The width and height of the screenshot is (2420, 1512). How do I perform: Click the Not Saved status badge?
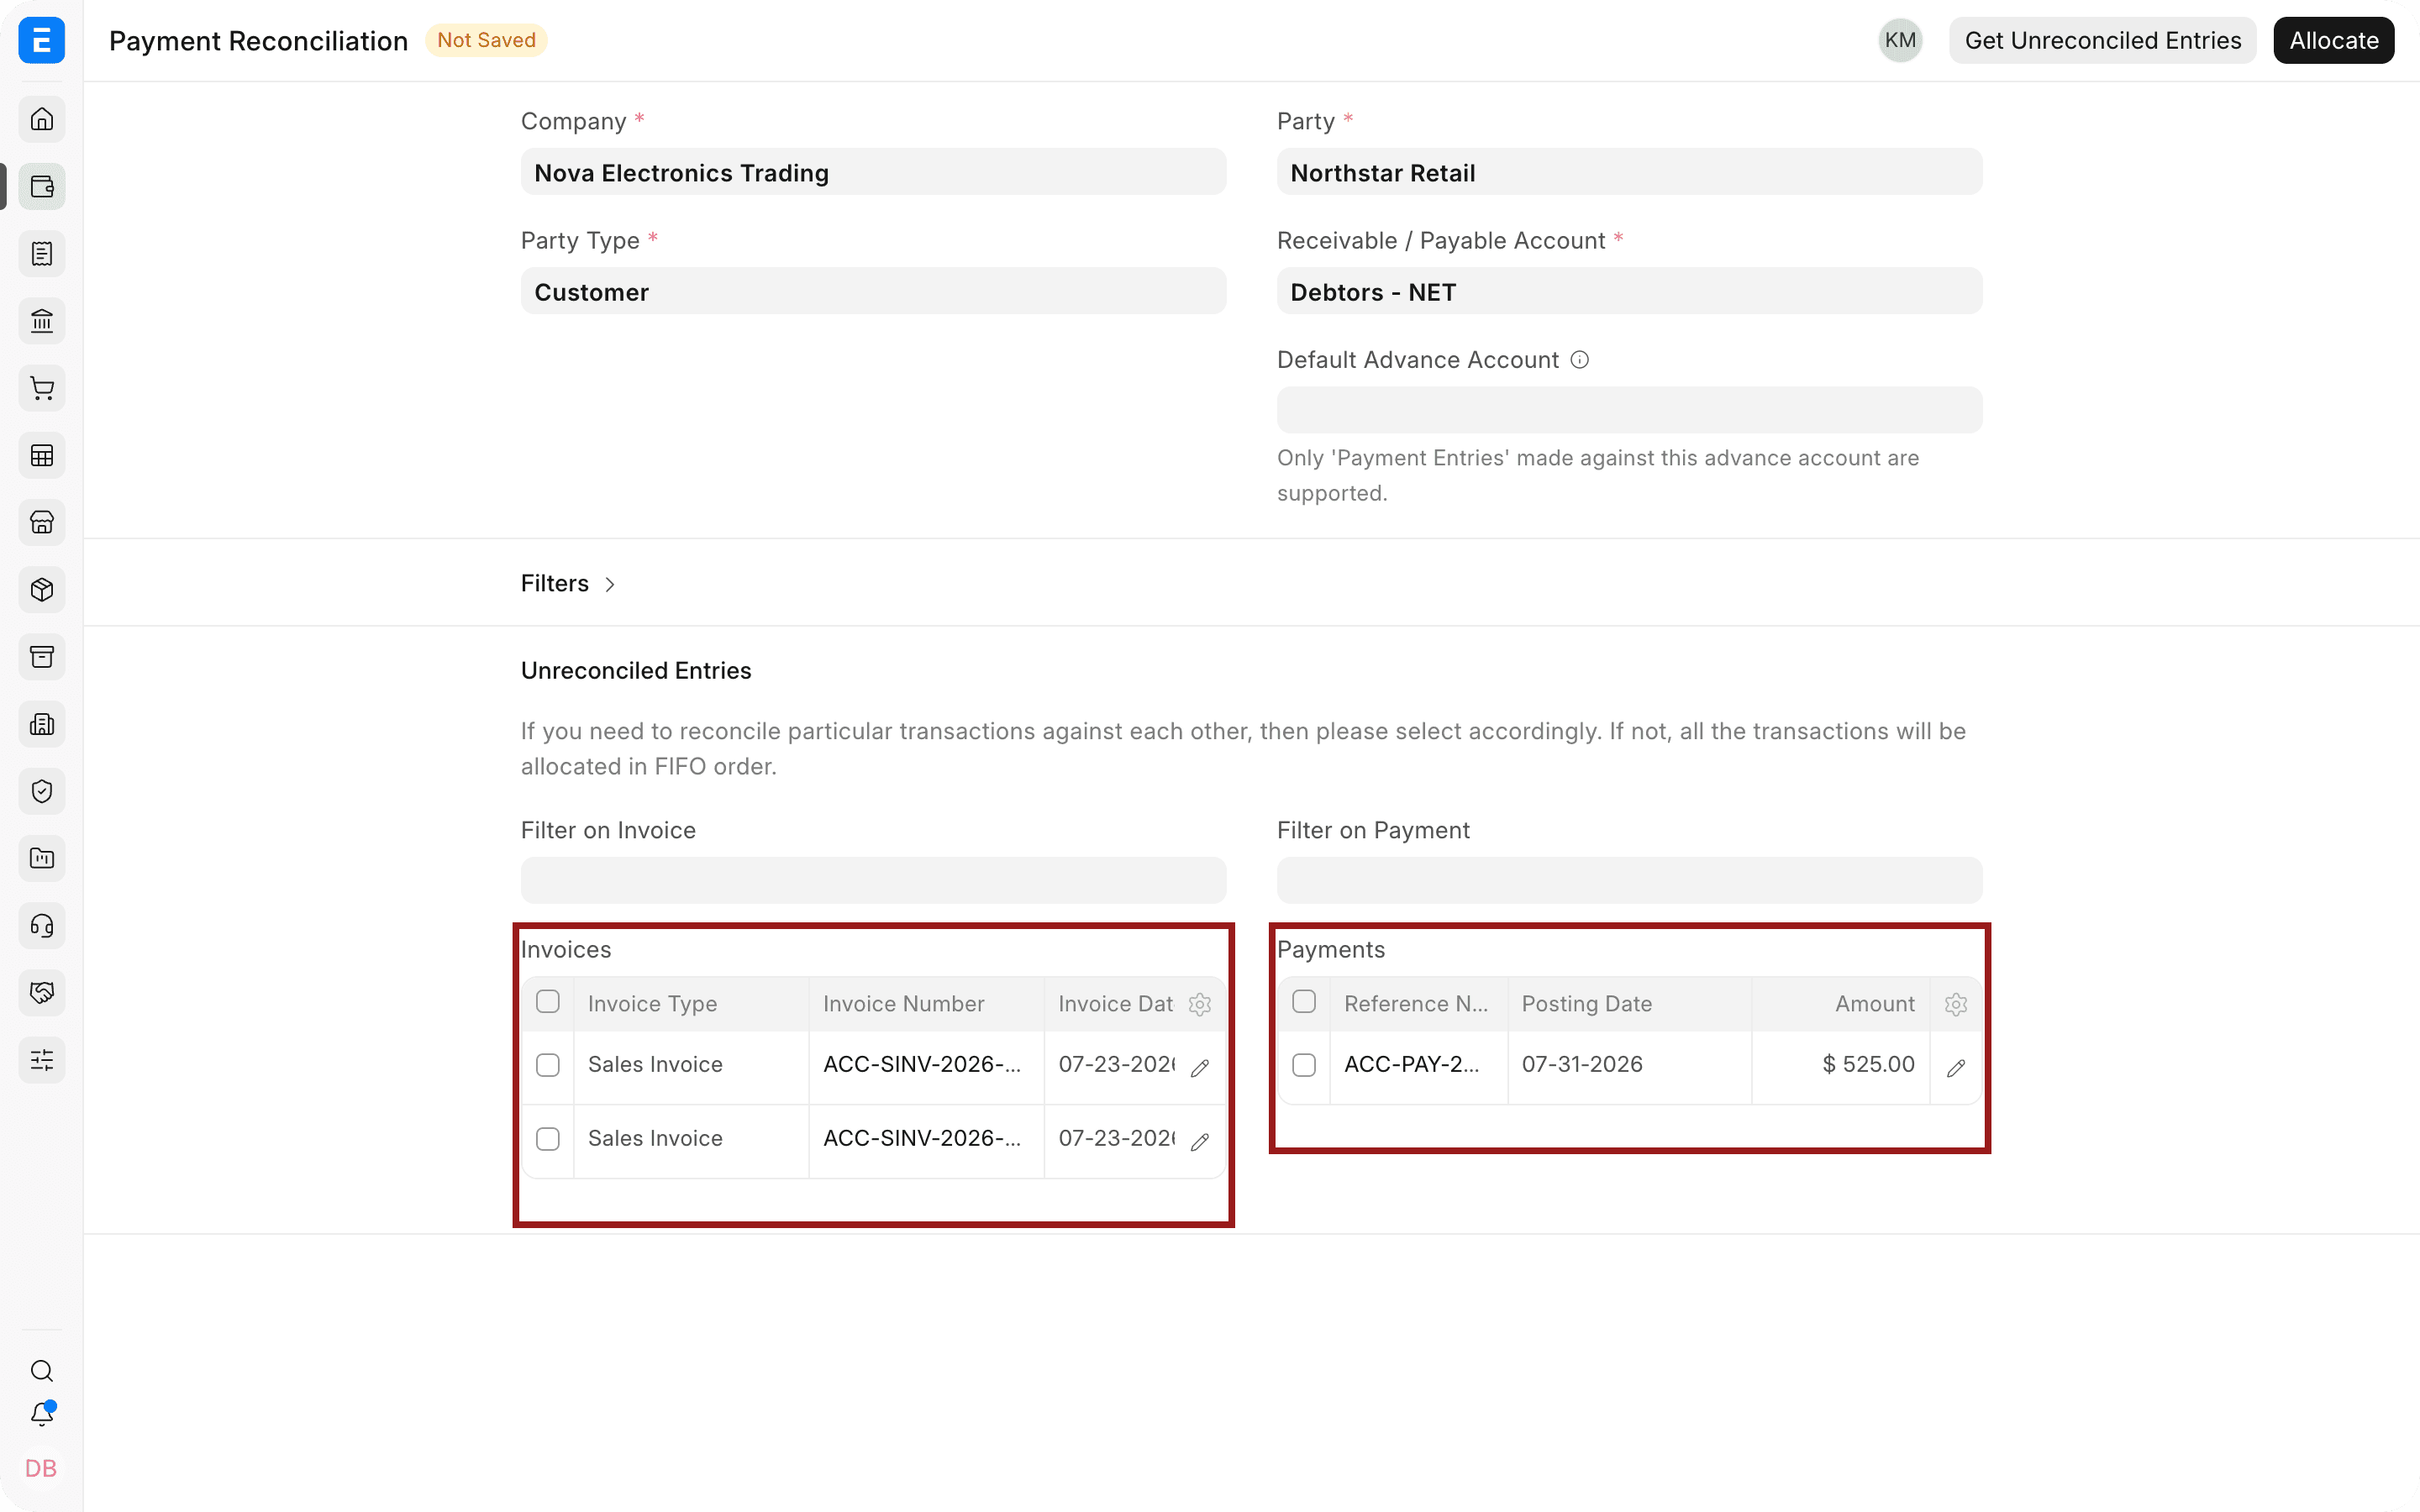coord(486,40)
